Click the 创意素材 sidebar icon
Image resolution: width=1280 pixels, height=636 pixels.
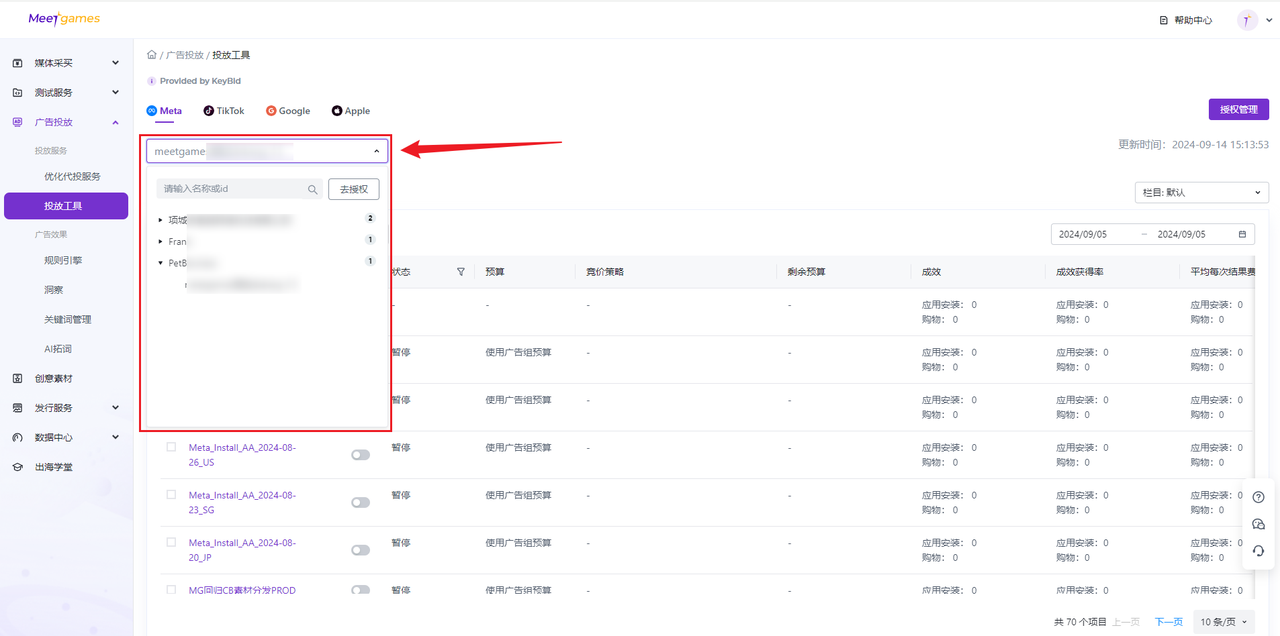point(17,378)
